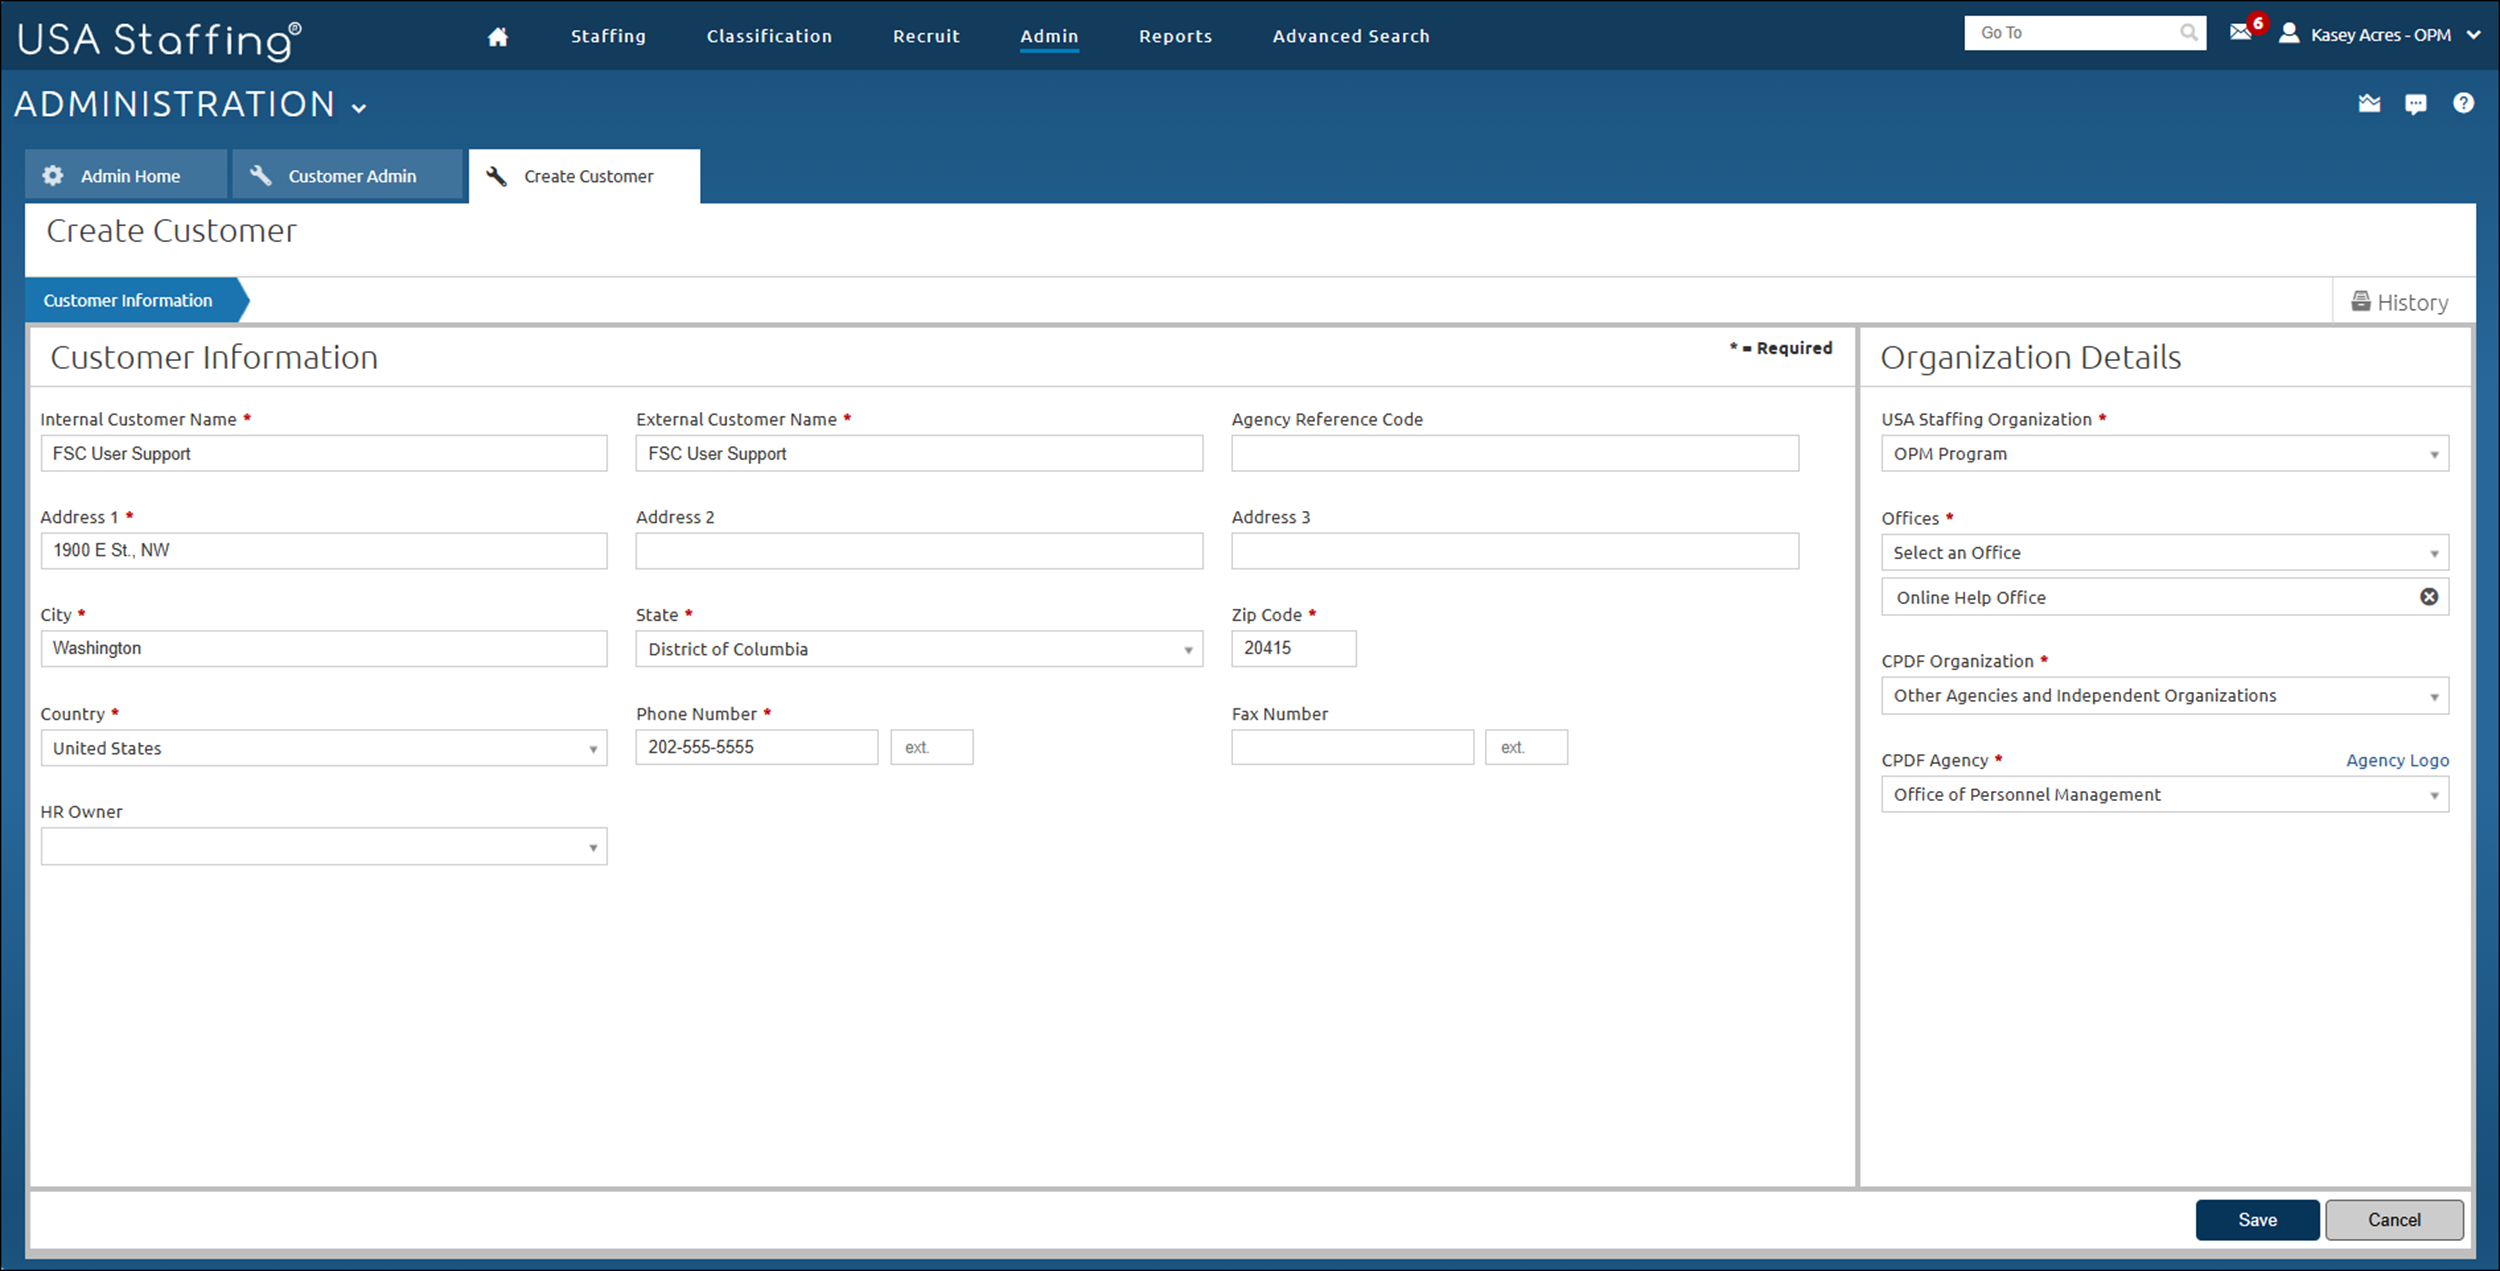Image resolution: width=2500 pixels, height=1271 pixels.
Task: Select the Customer Information step
Action: pos(136,300)
